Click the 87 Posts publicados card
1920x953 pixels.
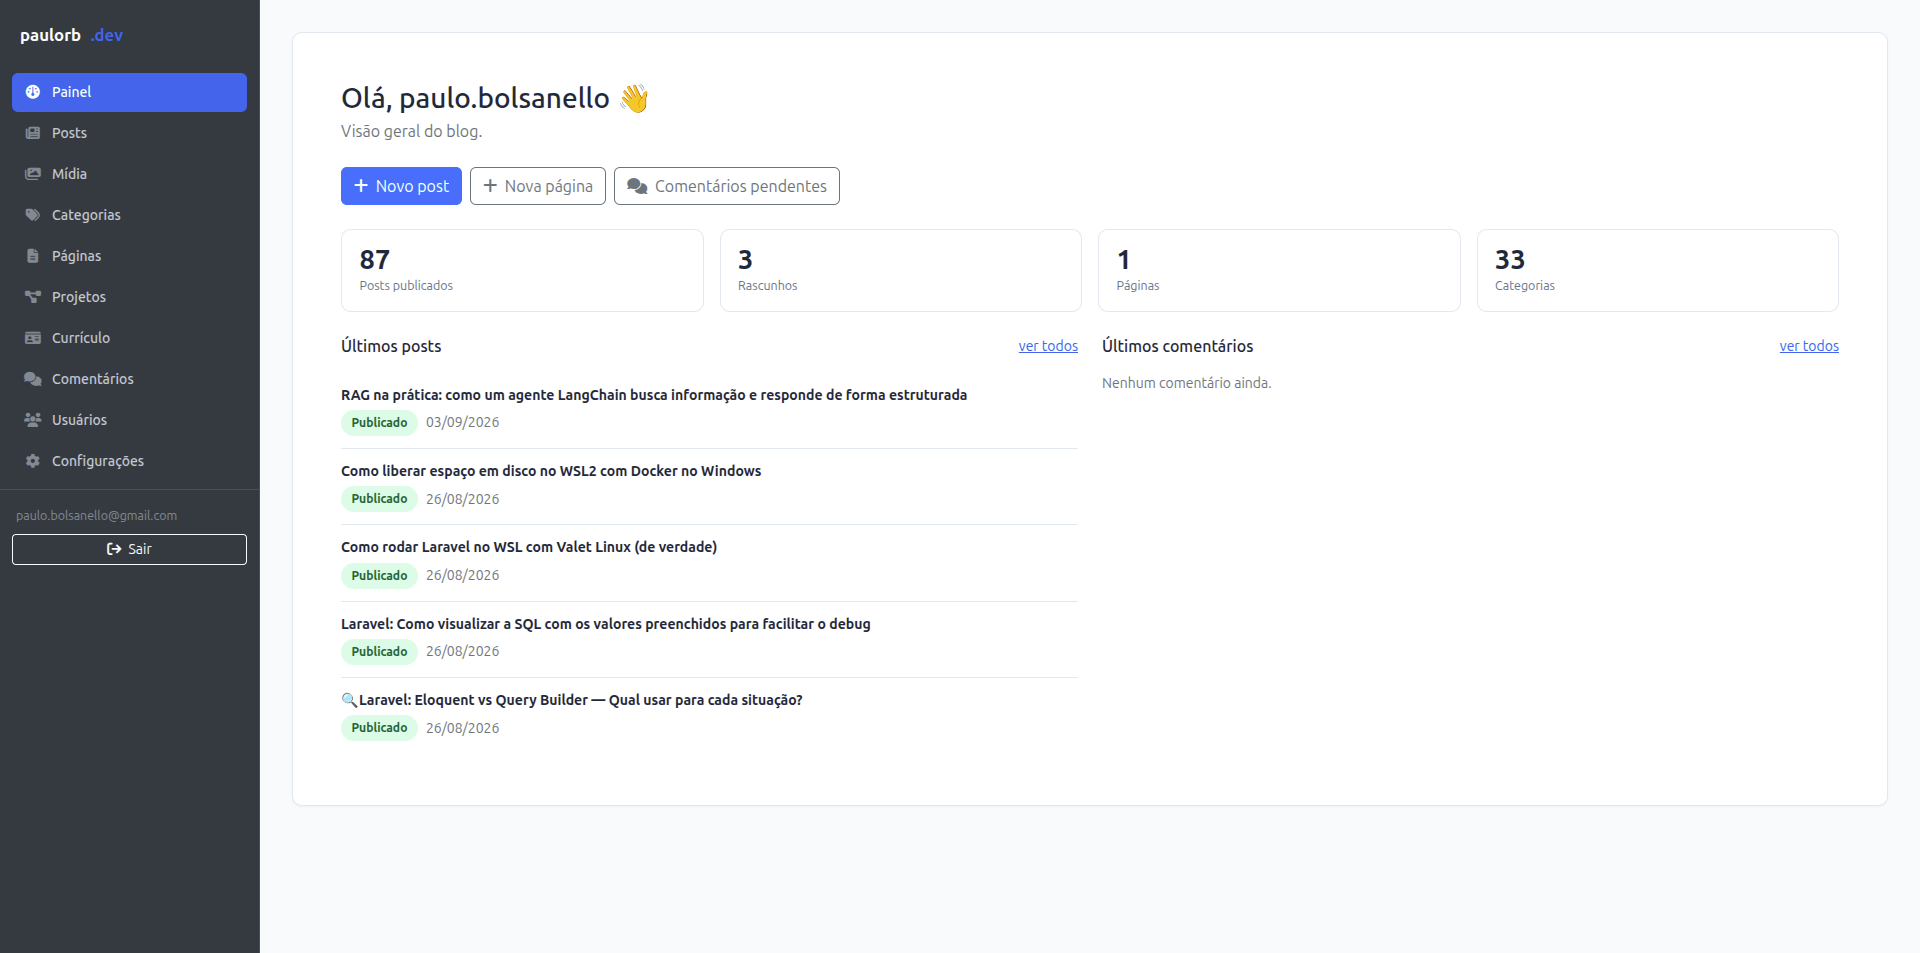[x=522, y=270]
